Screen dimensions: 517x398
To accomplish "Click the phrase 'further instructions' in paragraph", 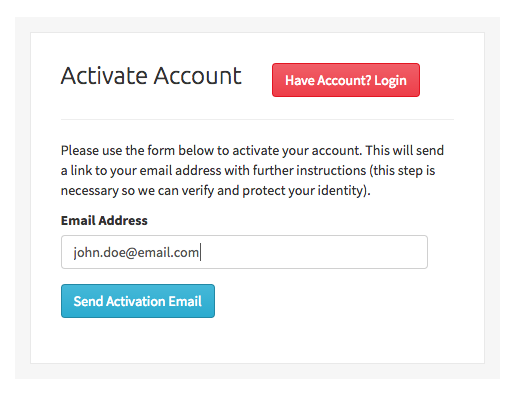I will coord(309,170).
